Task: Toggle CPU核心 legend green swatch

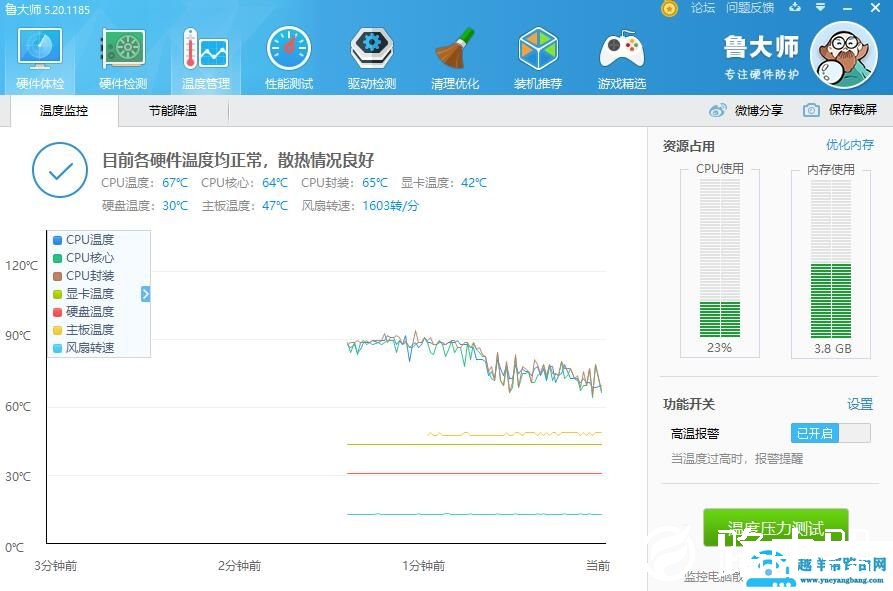Action: tap(57, 258)
